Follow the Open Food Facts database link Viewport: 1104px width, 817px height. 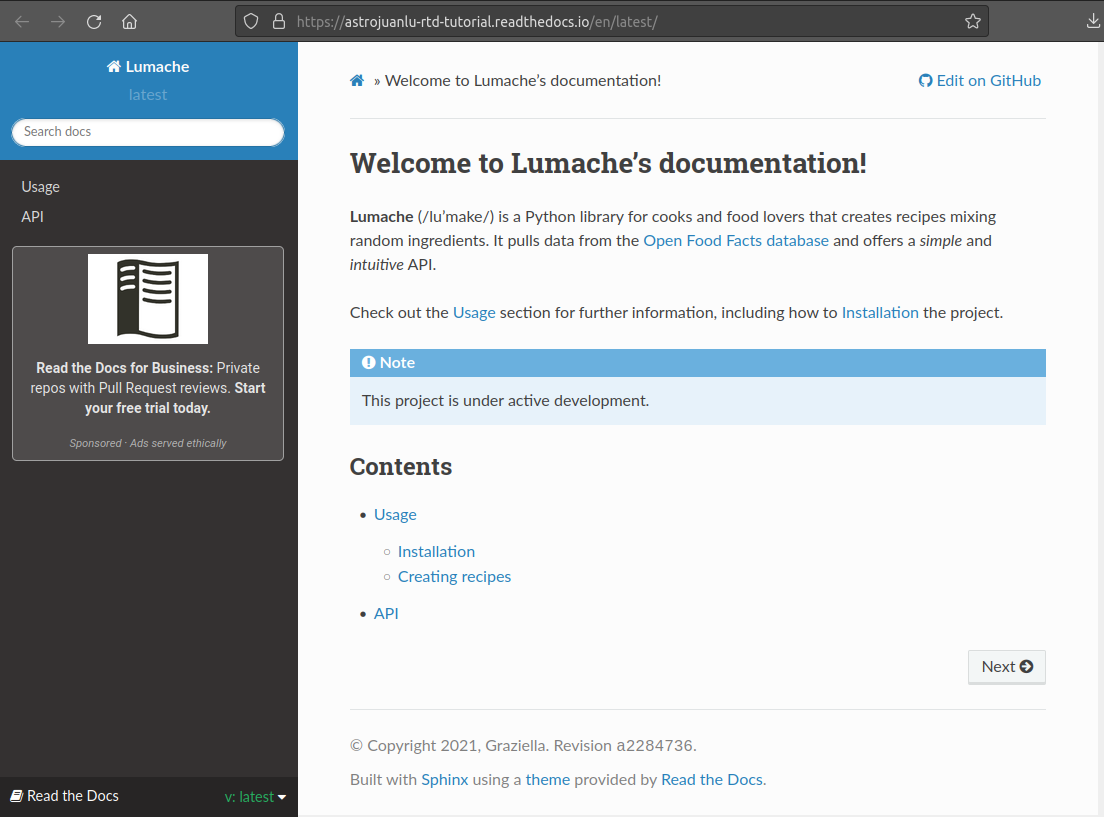736,240
